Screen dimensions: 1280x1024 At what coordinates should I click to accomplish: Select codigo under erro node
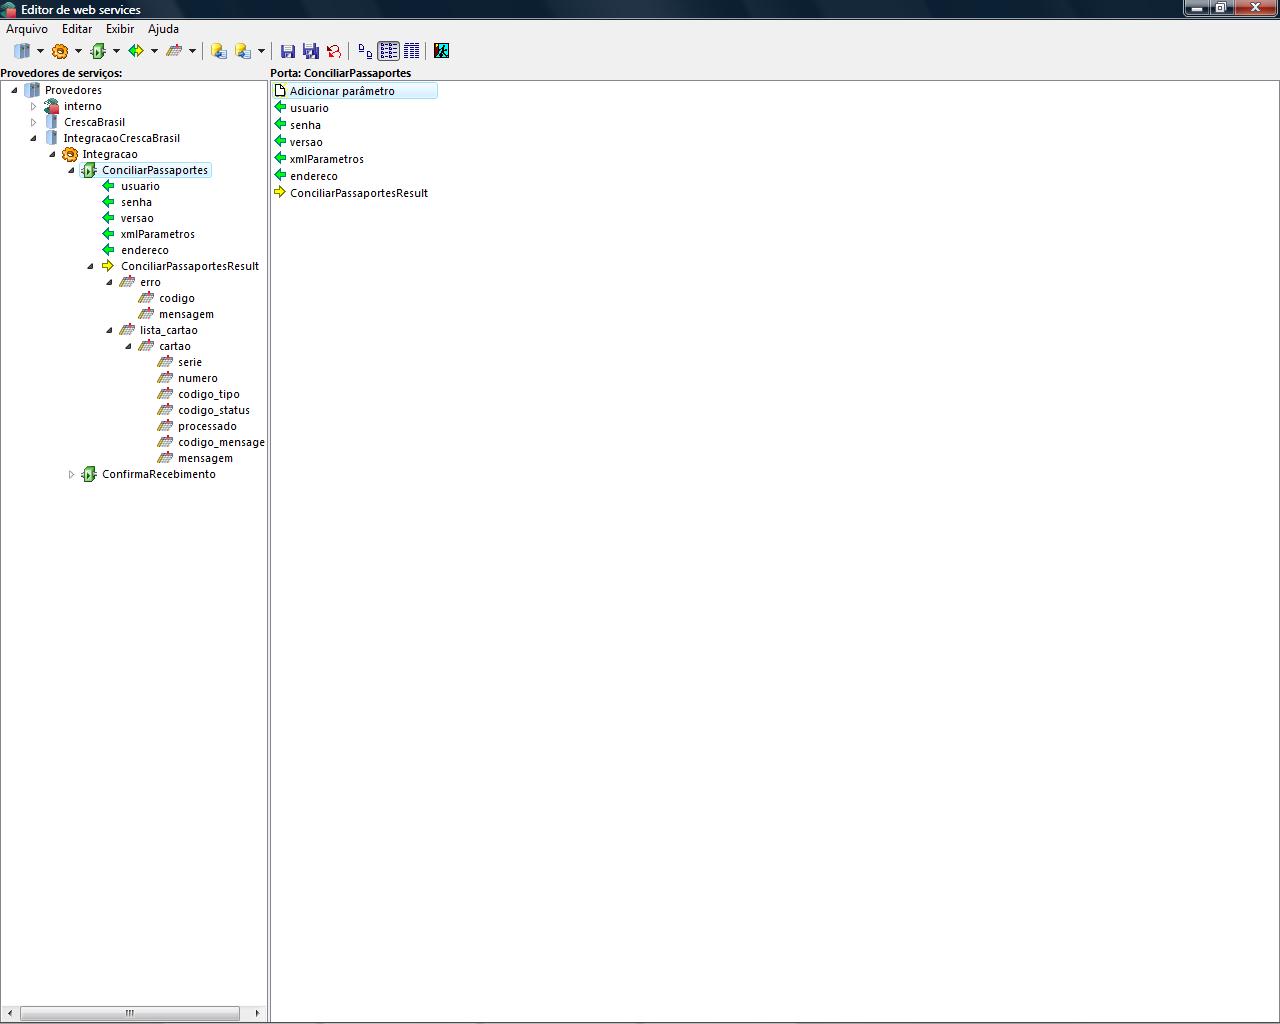[177, 298]
